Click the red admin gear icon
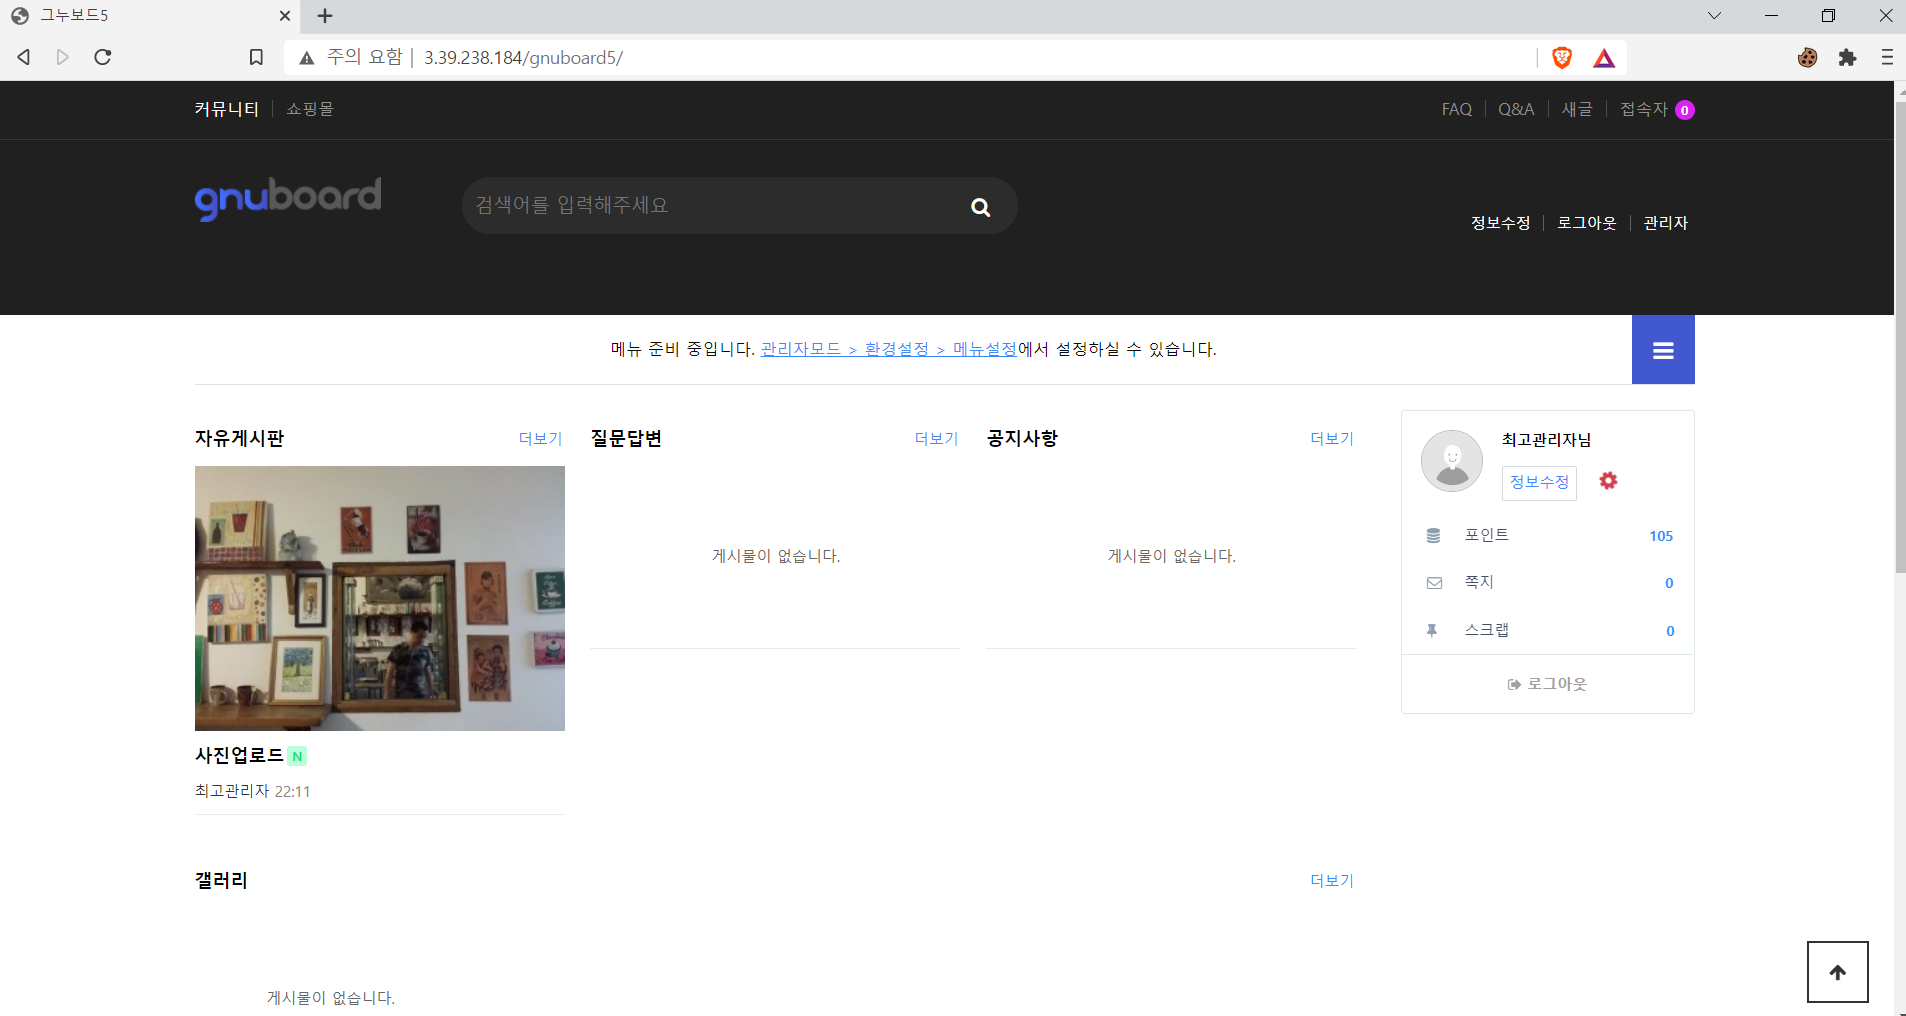This screenshot has width=1906, height=1016. click(x=1608, y=481)
